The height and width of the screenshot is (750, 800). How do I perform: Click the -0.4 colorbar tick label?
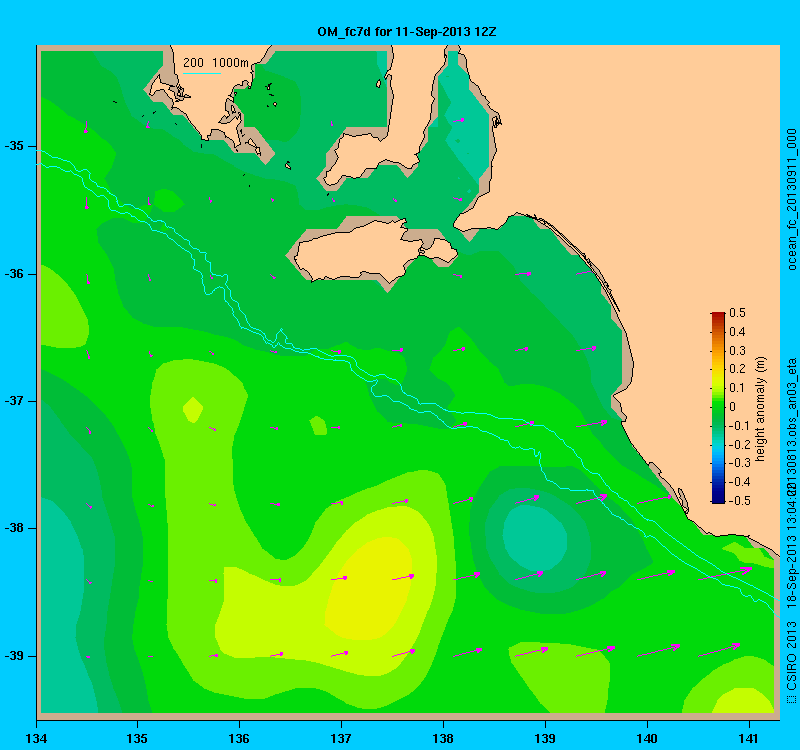coord(739,482)
